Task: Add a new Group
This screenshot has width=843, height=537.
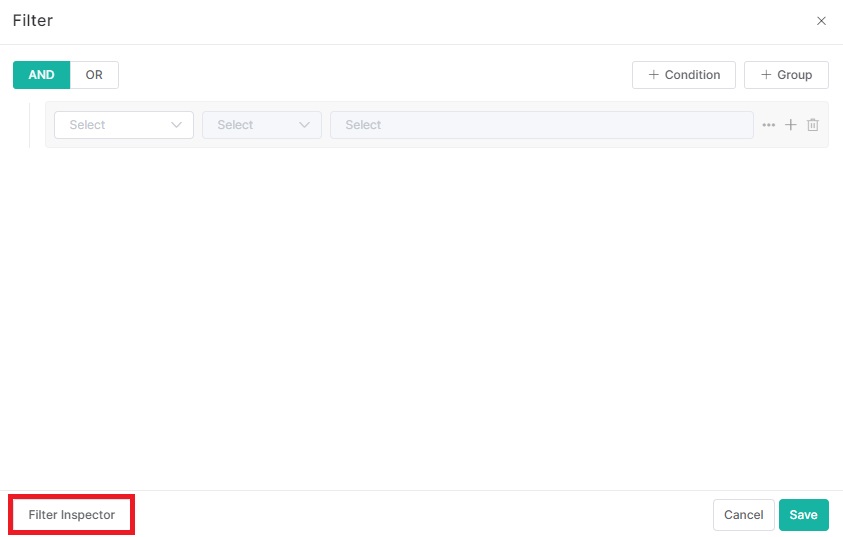Action: coord(786,75)
